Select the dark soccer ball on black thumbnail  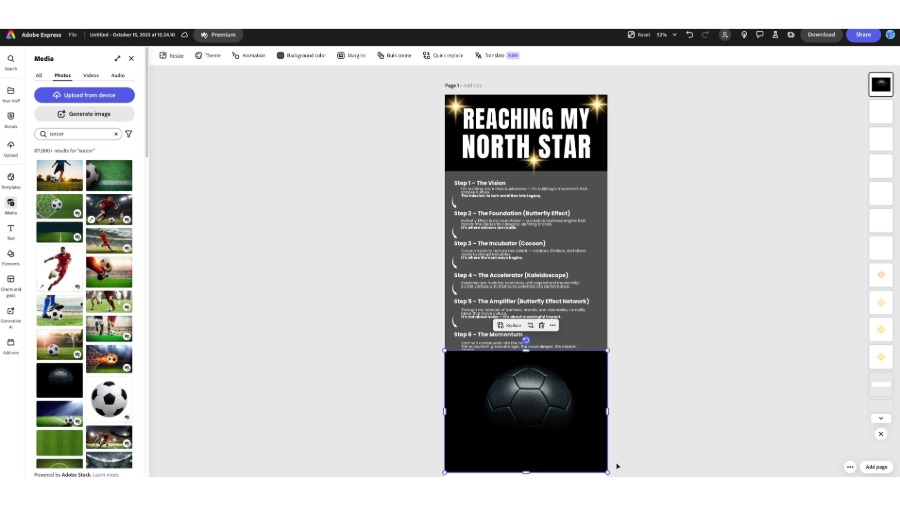coord(60,380)
